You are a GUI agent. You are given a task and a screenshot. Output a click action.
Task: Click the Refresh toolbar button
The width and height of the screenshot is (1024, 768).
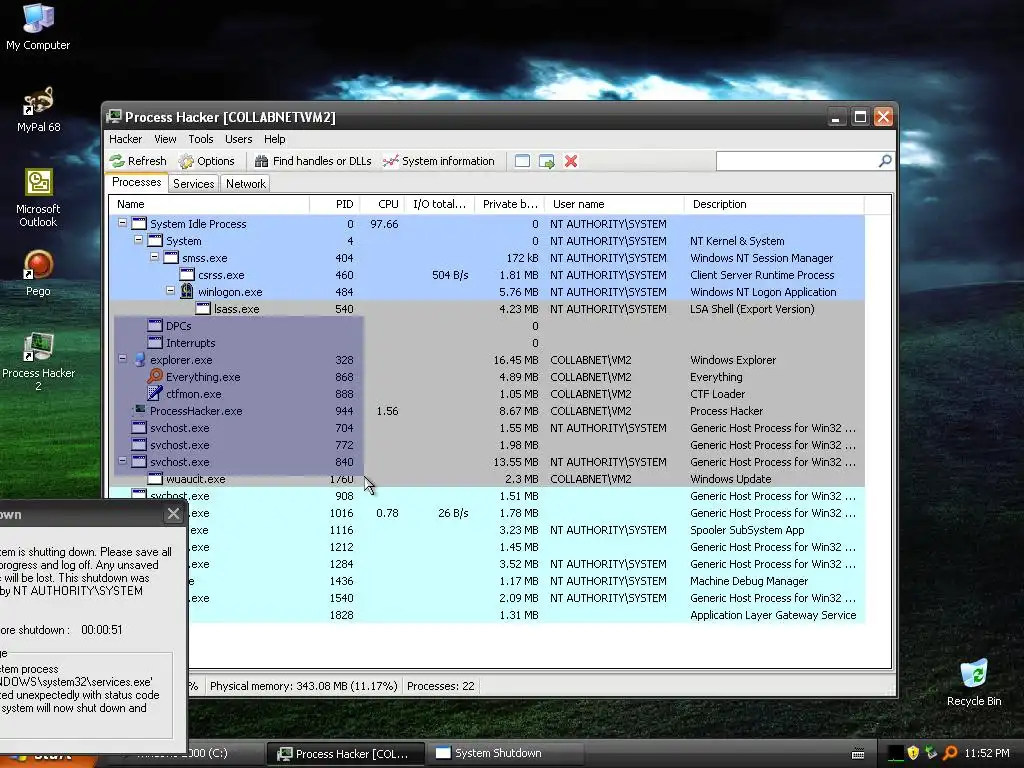(138, 161)
